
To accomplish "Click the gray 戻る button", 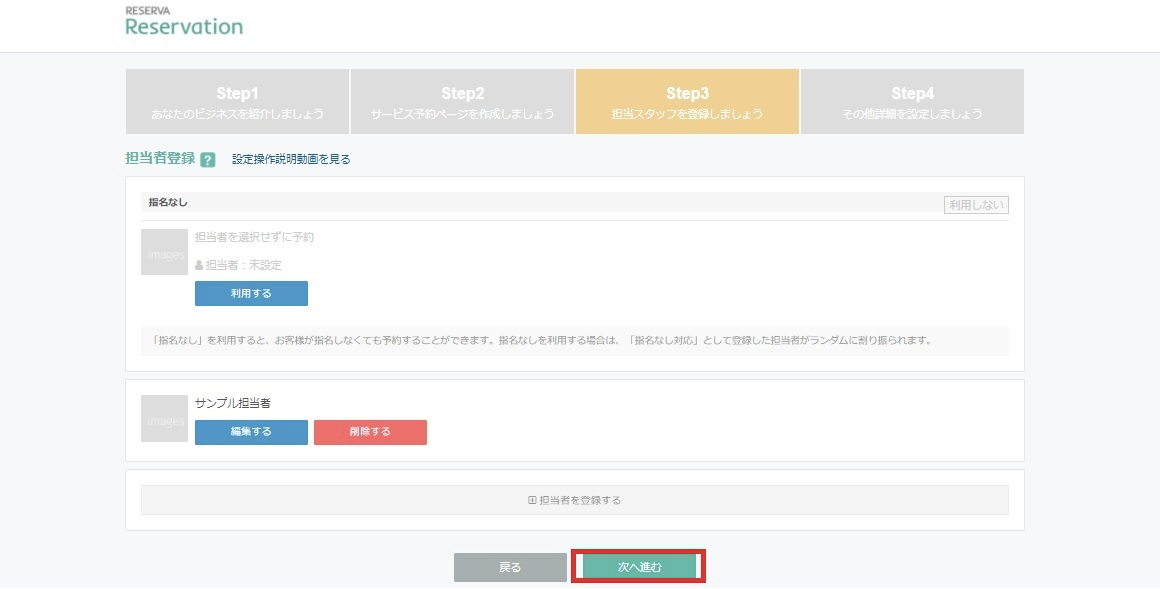I will click(510, 567).
